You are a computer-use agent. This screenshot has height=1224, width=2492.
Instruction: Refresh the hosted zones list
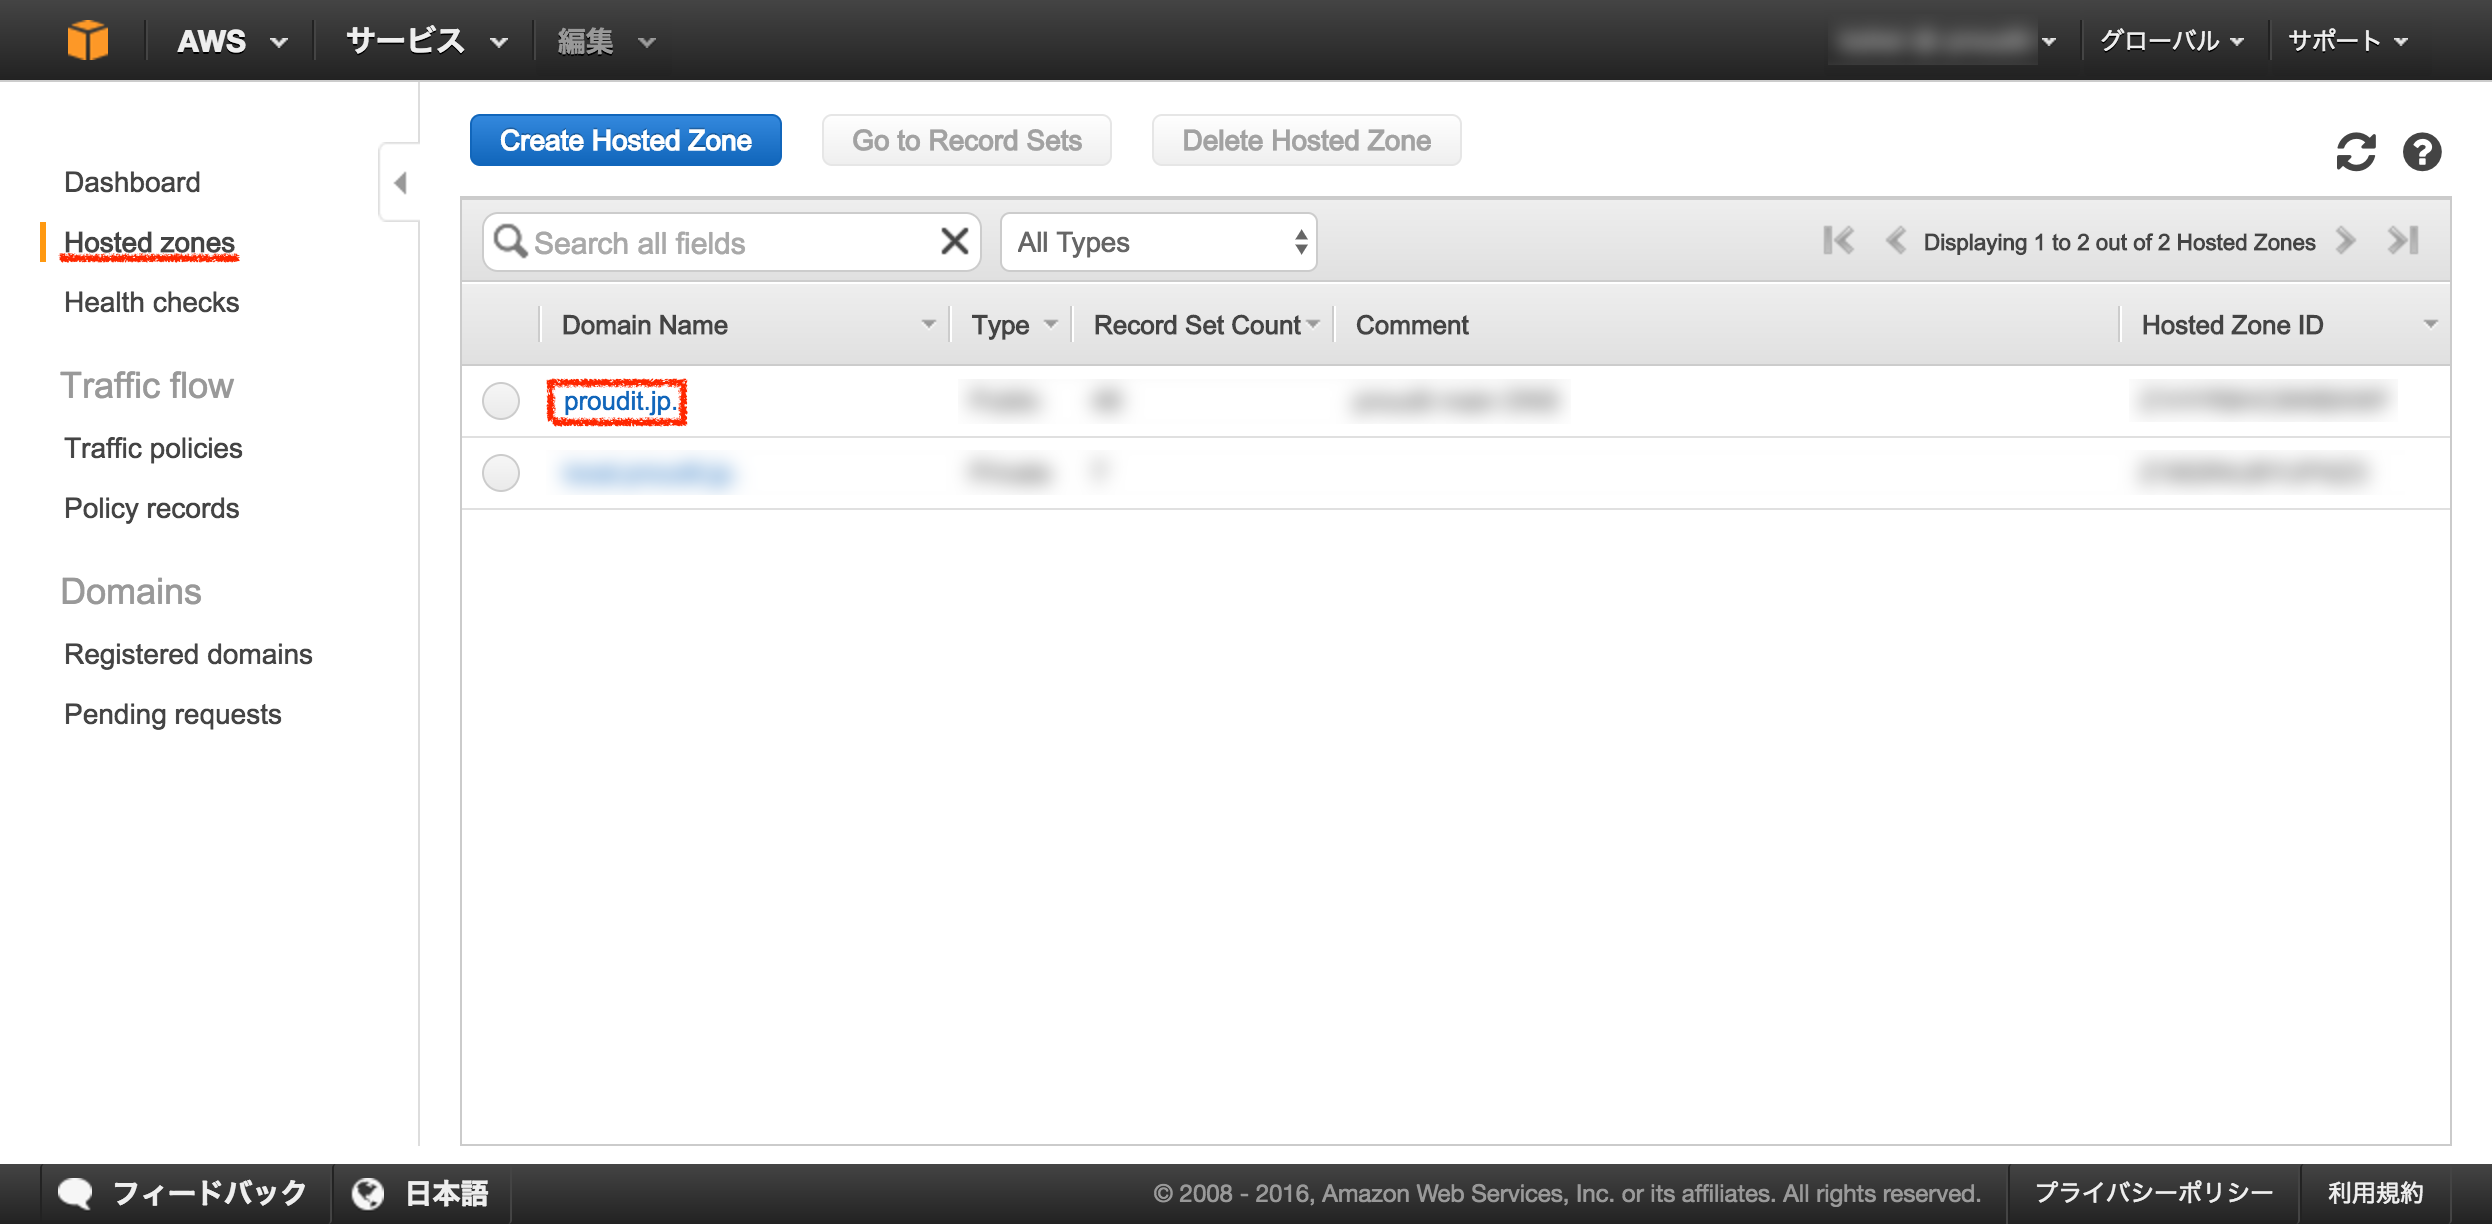2355,152
